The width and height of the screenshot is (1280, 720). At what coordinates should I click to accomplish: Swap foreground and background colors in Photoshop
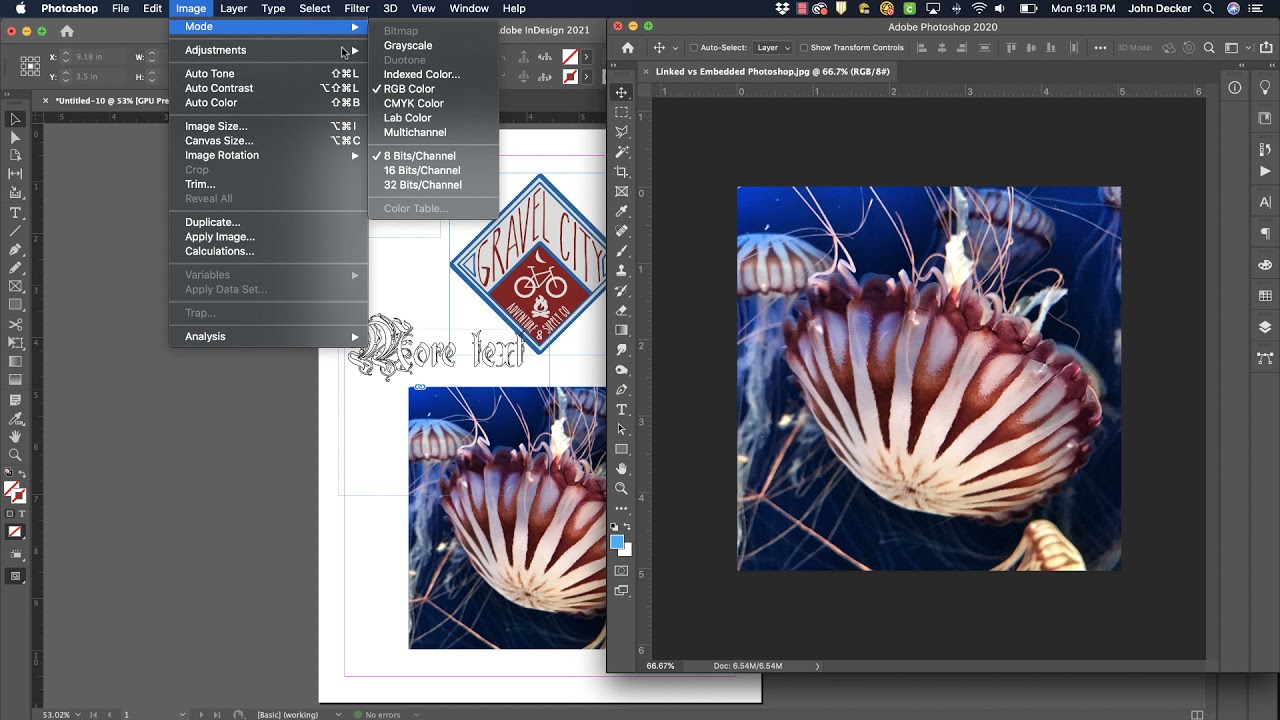(627, 526)
